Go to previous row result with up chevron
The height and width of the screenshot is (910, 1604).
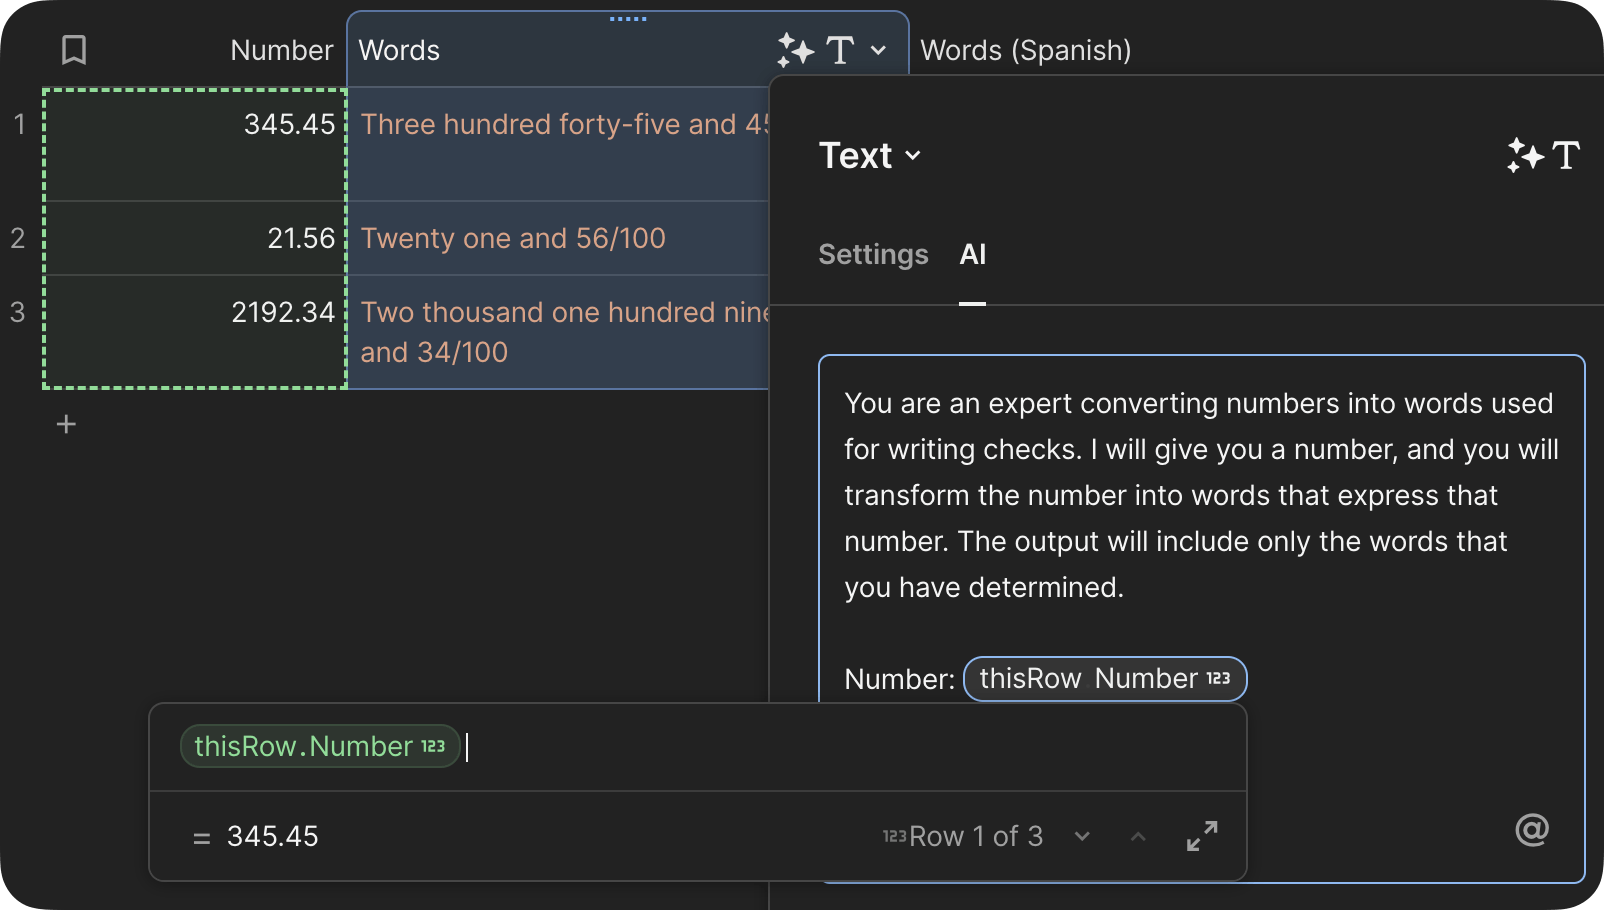pyautogui.click(x=1138, y=836)
